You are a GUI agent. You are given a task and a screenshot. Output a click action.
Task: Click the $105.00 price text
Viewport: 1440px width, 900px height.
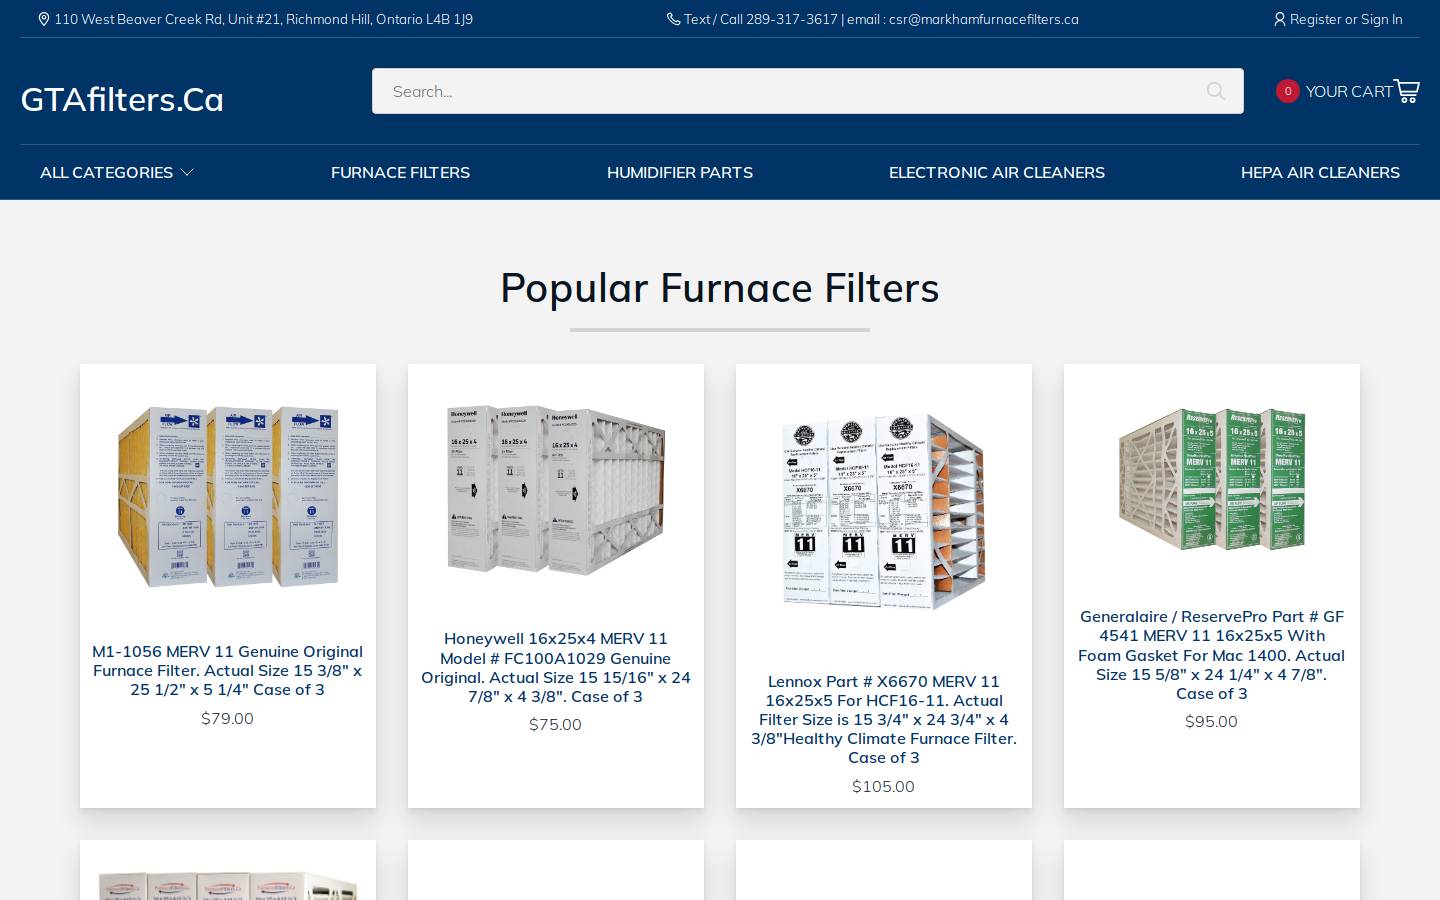(x=884, y=786)
